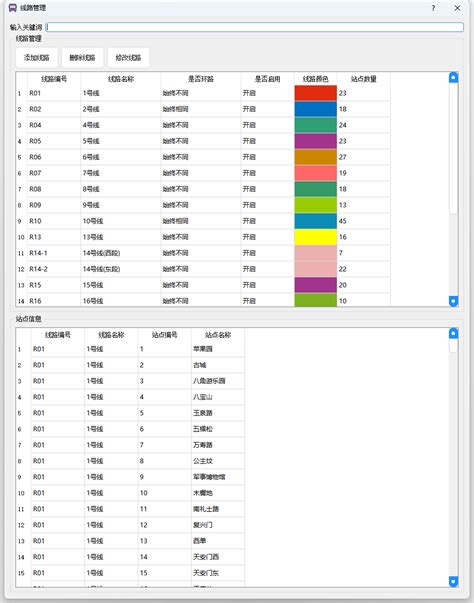Click scroll-up arrow of routes table
The height and width of the screenshot is (603, 474).
pyautogui.click(x=453, y=77)
